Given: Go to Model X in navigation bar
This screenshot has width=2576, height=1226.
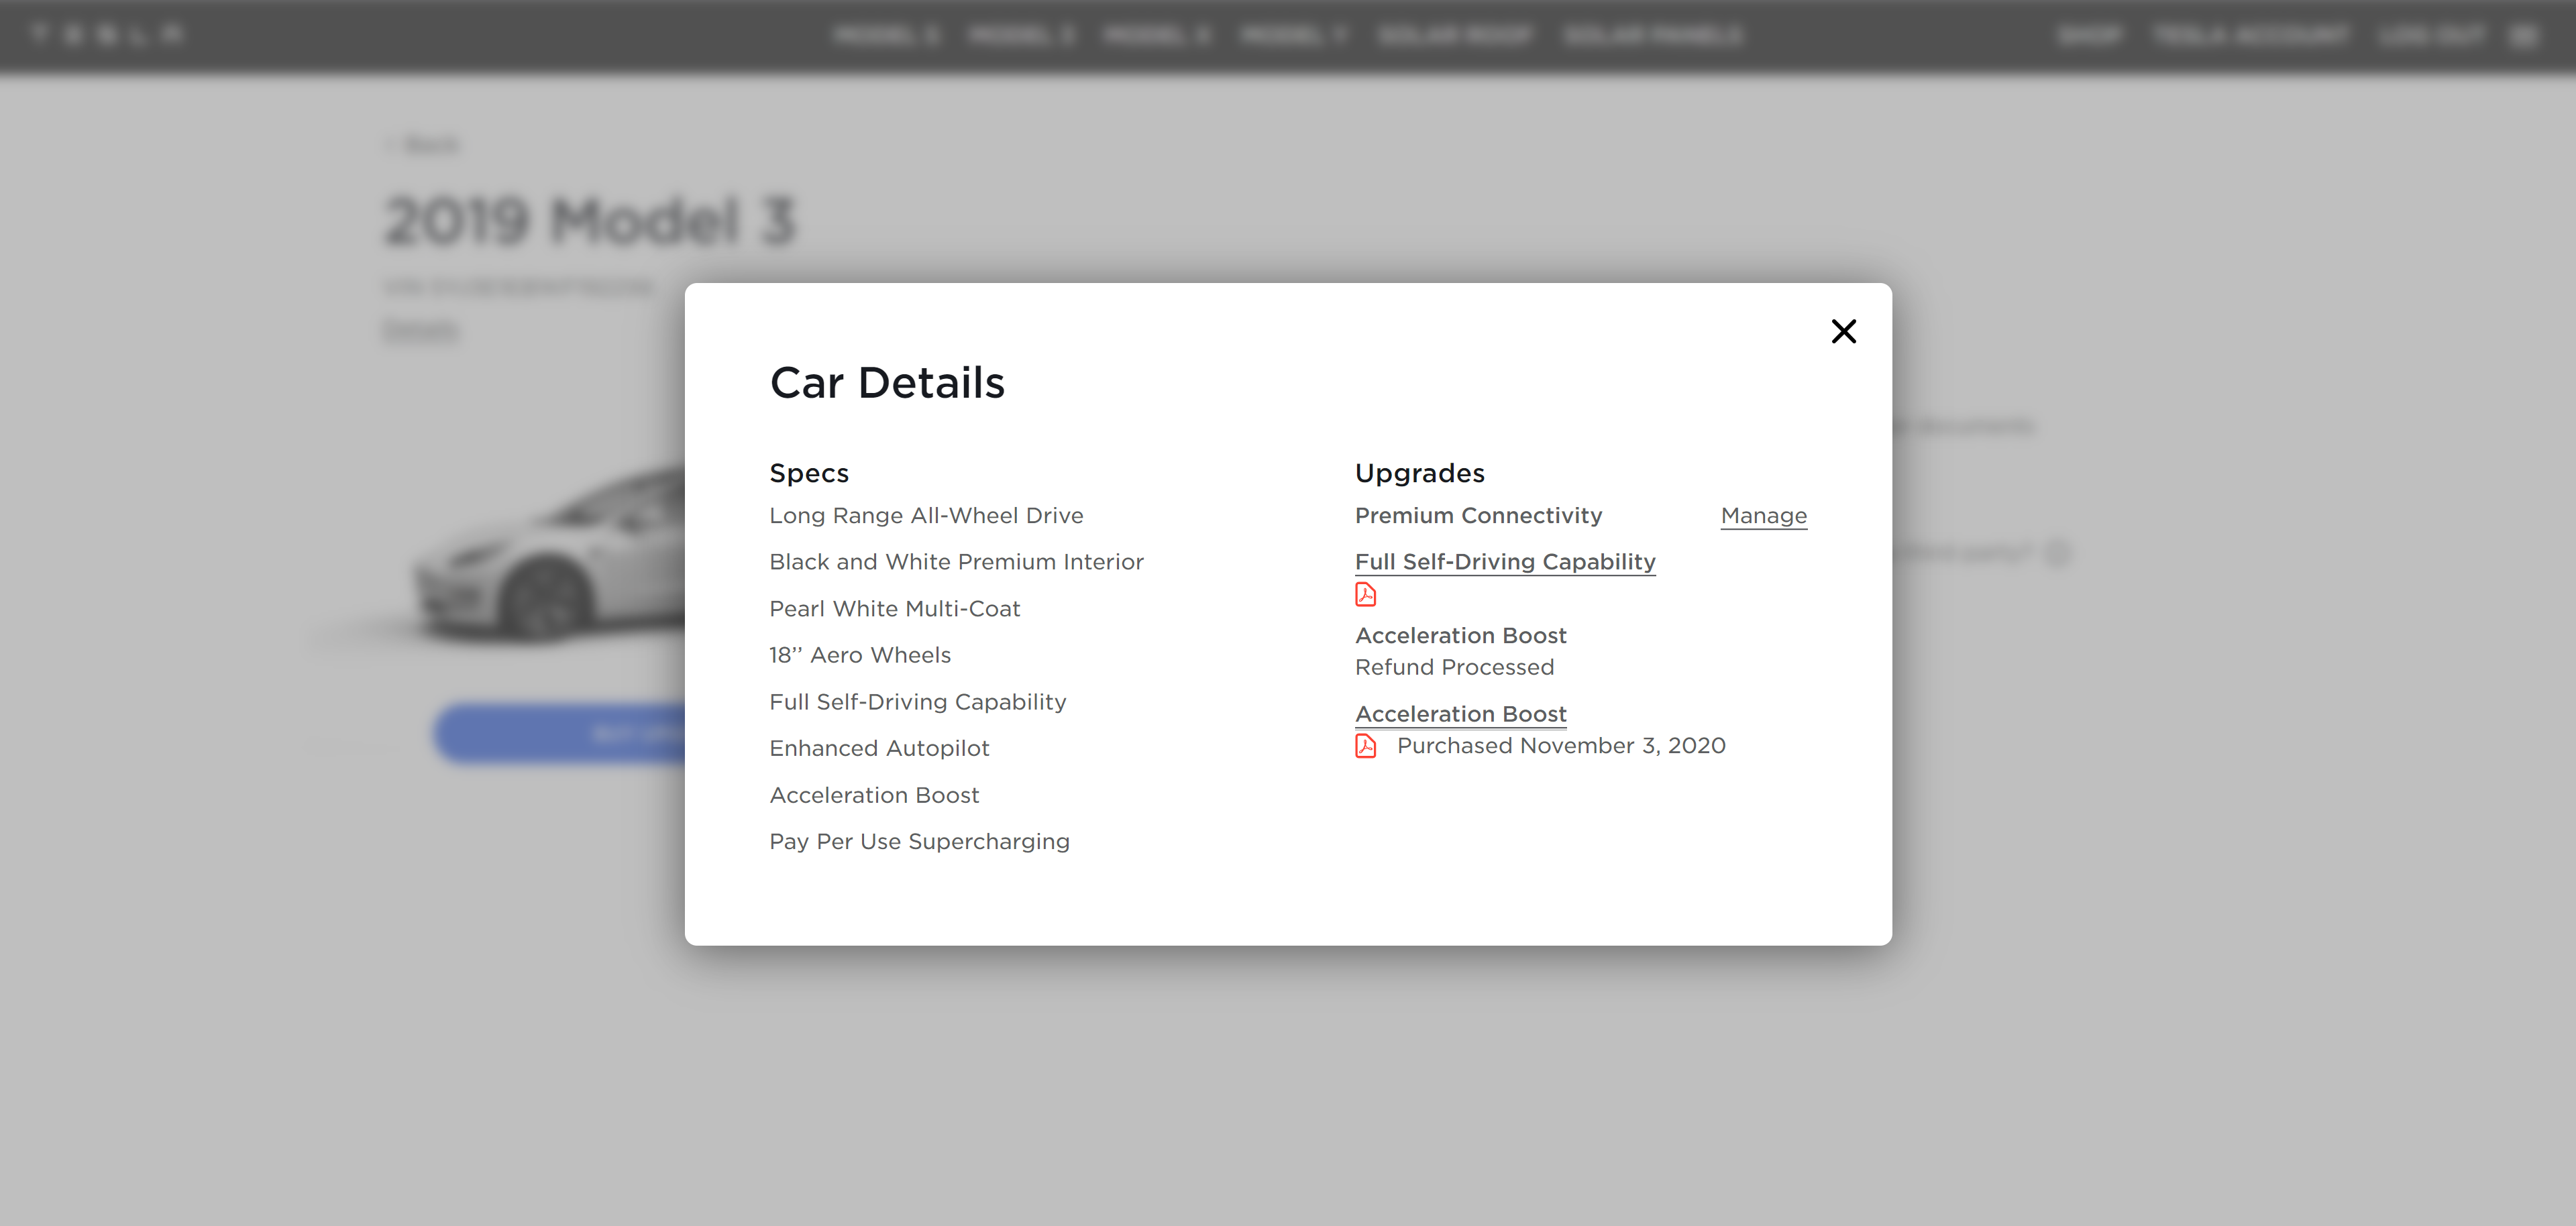Looking at the screenshot, I should pyautogui.click(x=1157, y=36).
